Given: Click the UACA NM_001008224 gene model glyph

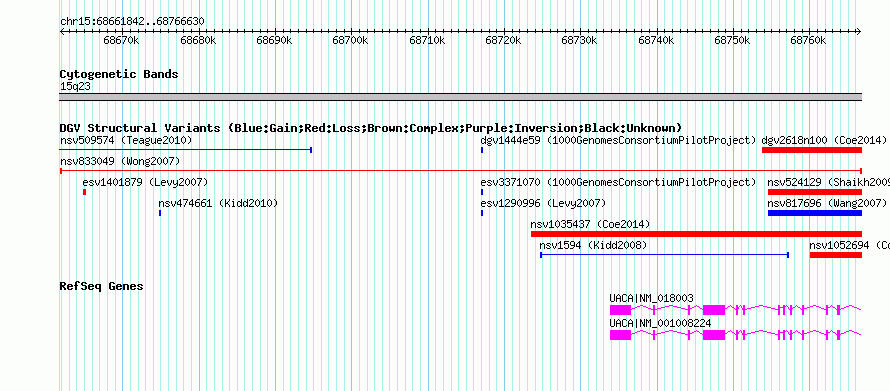Looking at the screenshot, I should 736,334.
